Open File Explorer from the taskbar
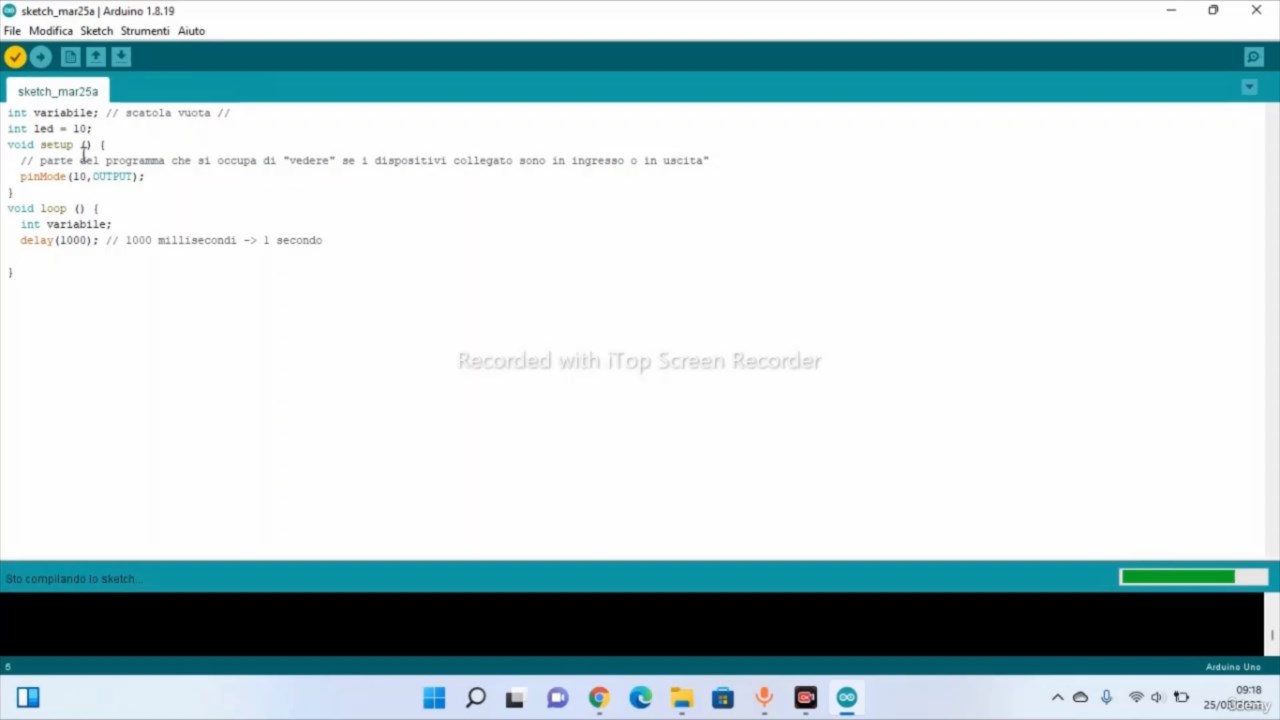The height and width of the screenshot is (720, 1280). click(682, 698)
